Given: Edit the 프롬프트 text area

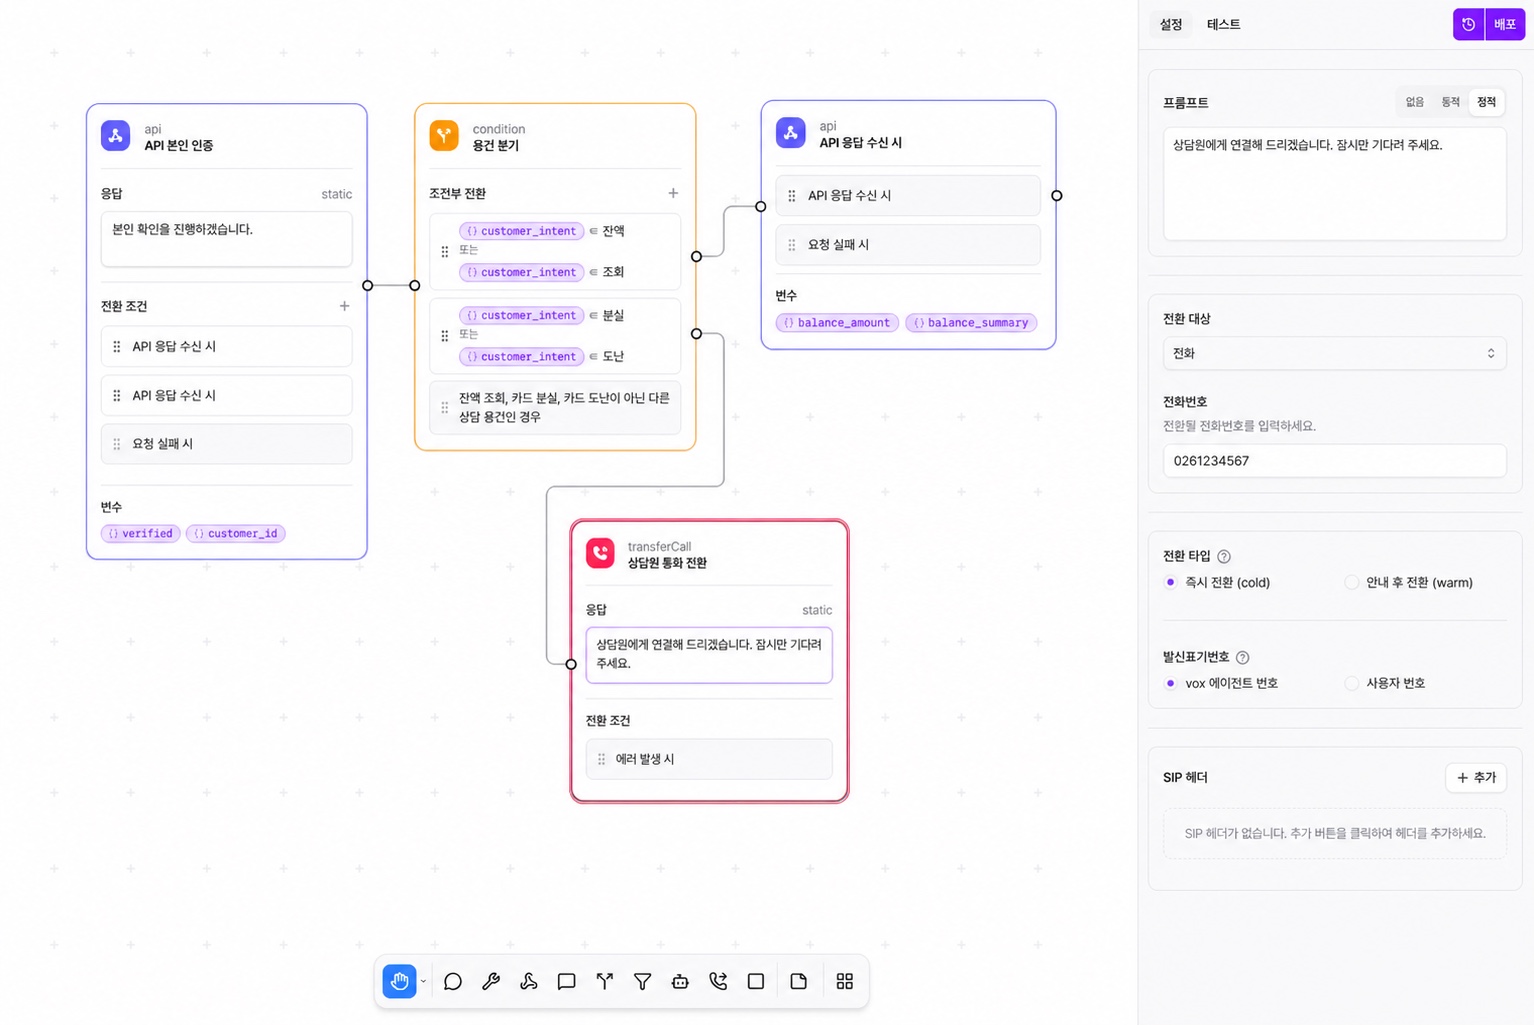Looking at the screenshot, I should pos(1334,183).
